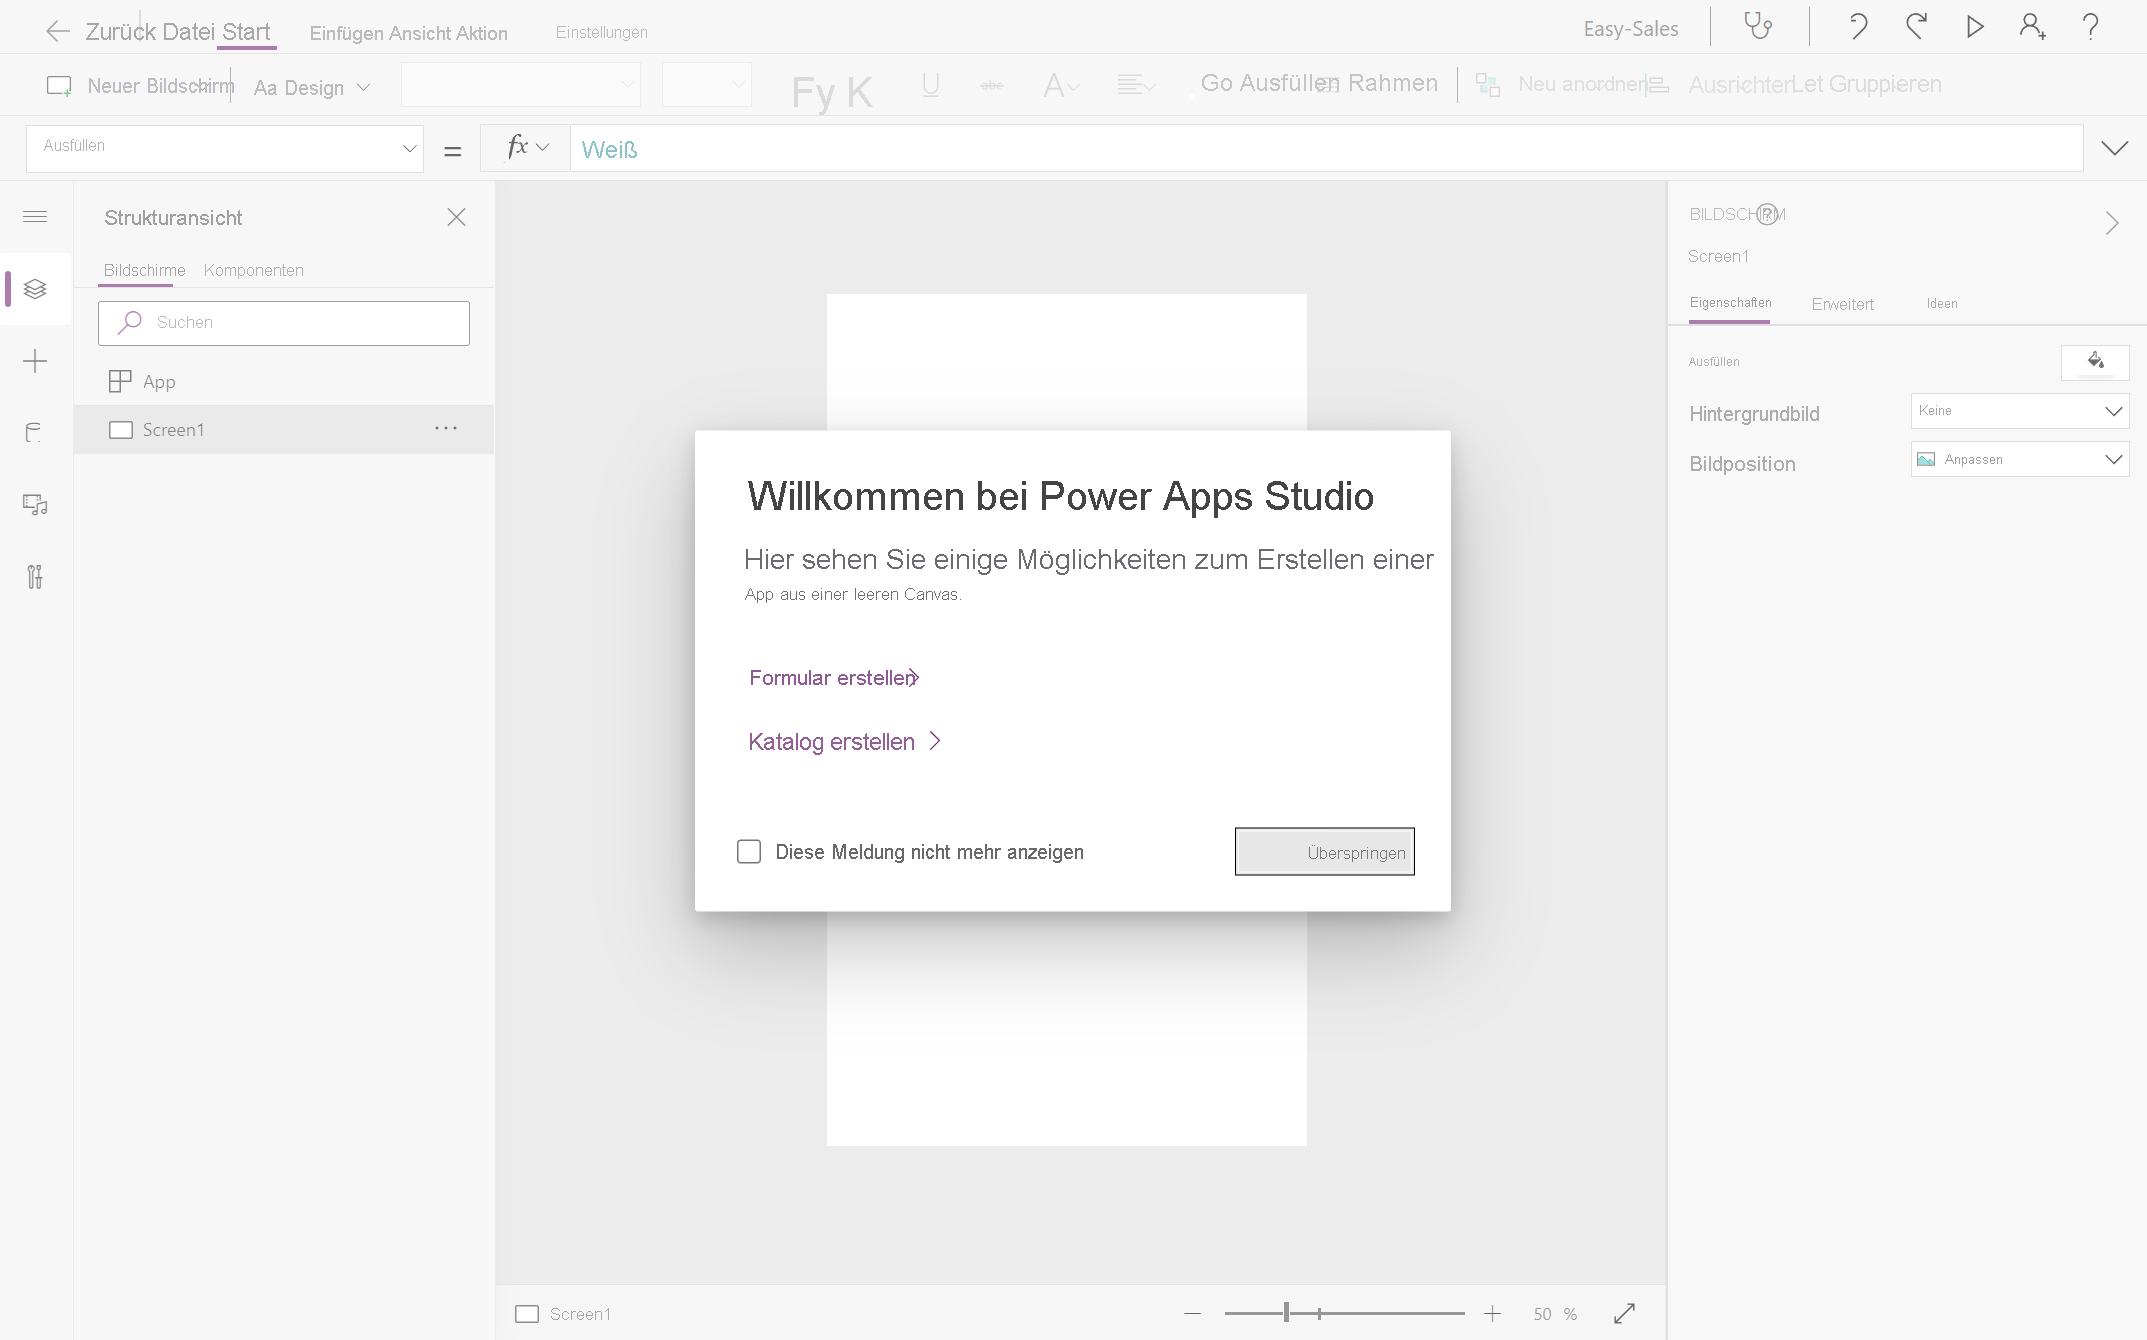Viewport: 2147px width, 1340px height.
Task: Select the App tree item
Action: pyautogui.click(x=284, y=381)
